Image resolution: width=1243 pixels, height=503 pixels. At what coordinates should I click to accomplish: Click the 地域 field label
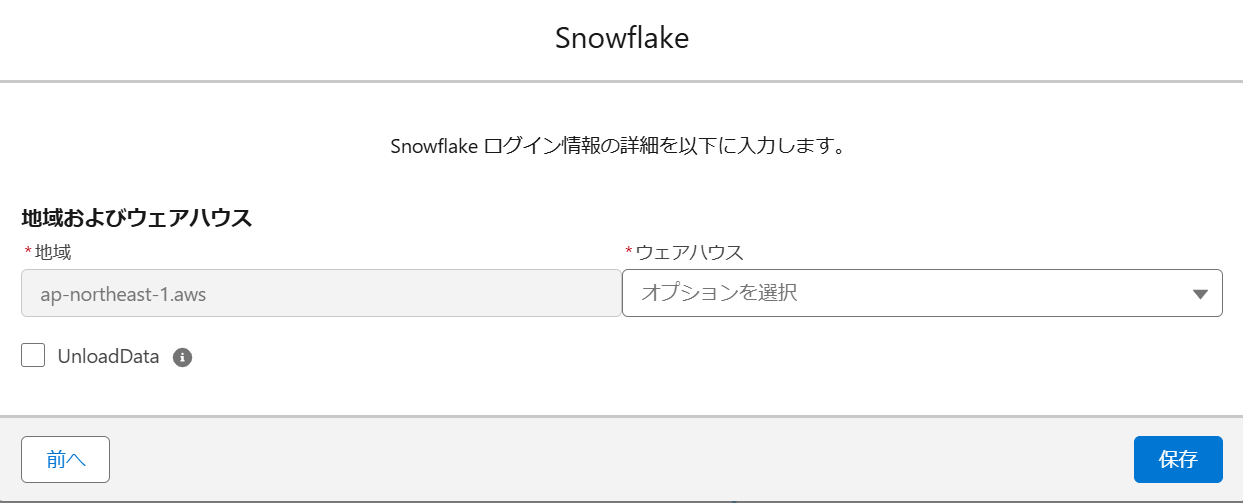(53, 253)
